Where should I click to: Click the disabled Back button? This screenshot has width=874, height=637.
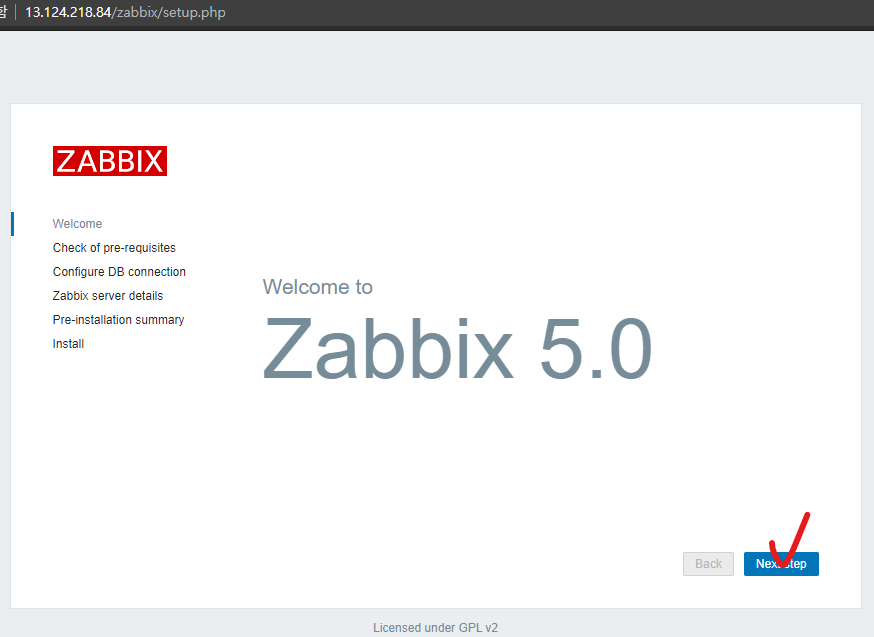[708, 563]
